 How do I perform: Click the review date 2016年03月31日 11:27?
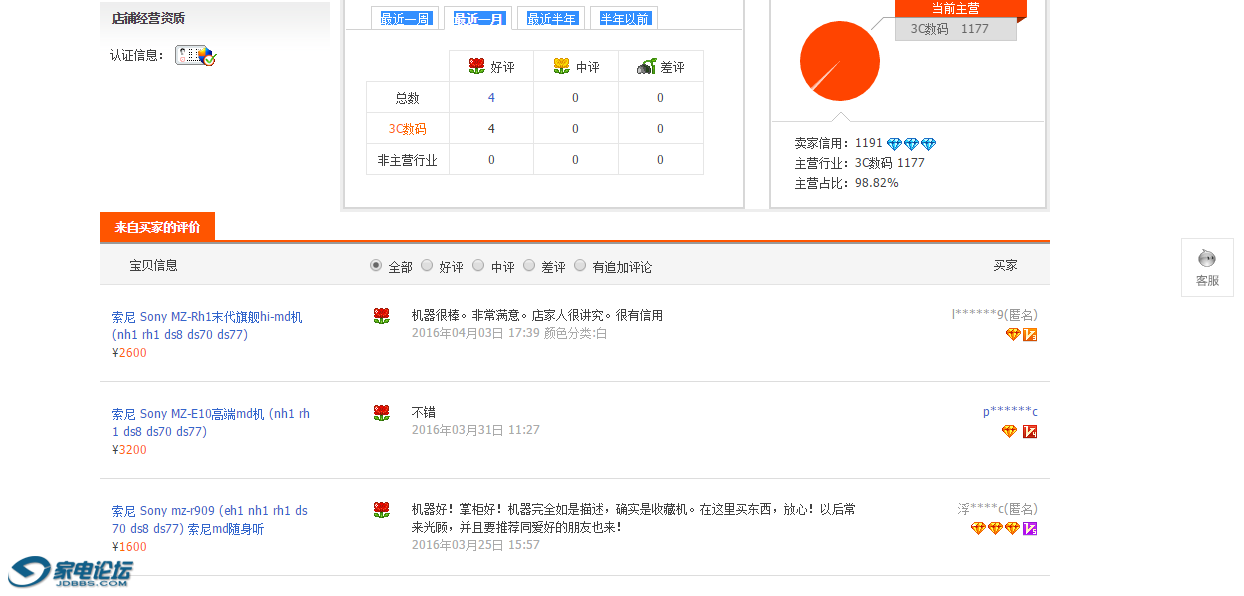476,430
